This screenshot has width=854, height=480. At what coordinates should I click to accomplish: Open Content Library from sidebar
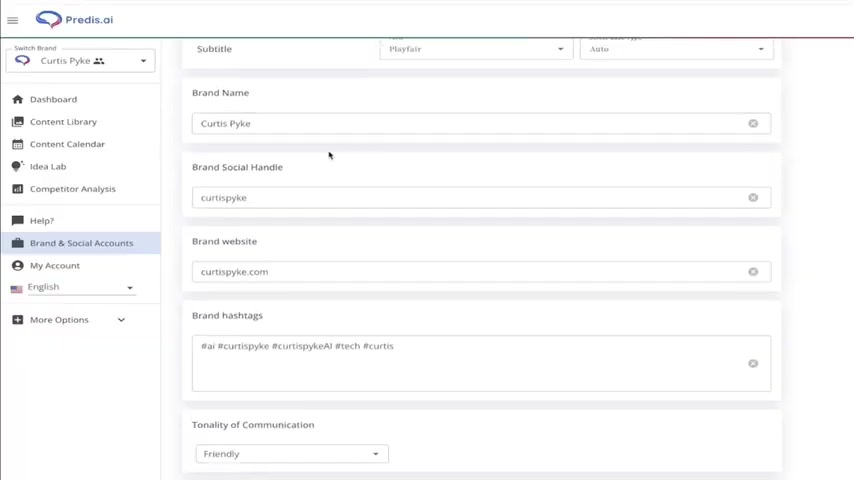63,121
